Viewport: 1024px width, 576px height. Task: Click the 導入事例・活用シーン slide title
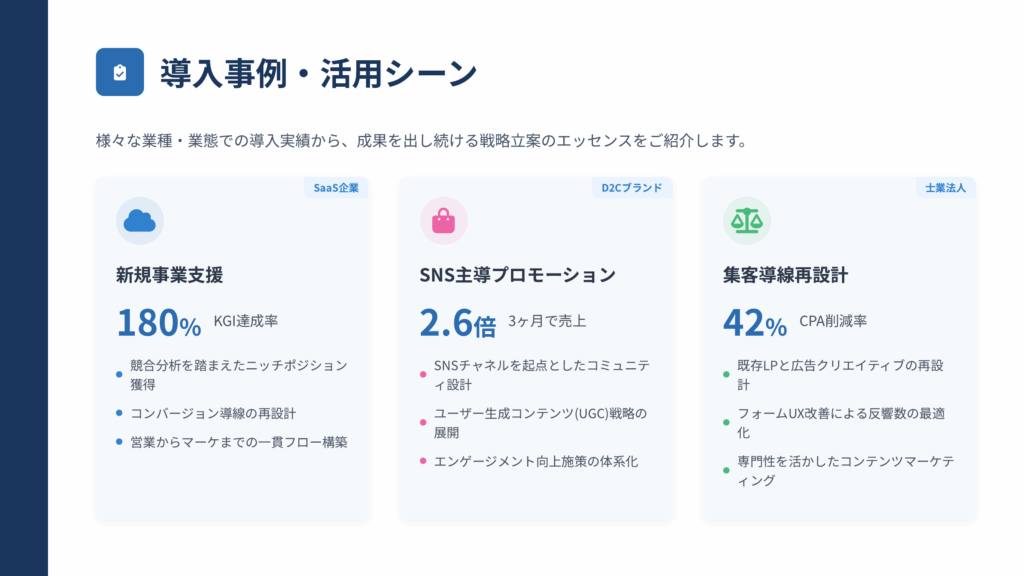(319, 72)
